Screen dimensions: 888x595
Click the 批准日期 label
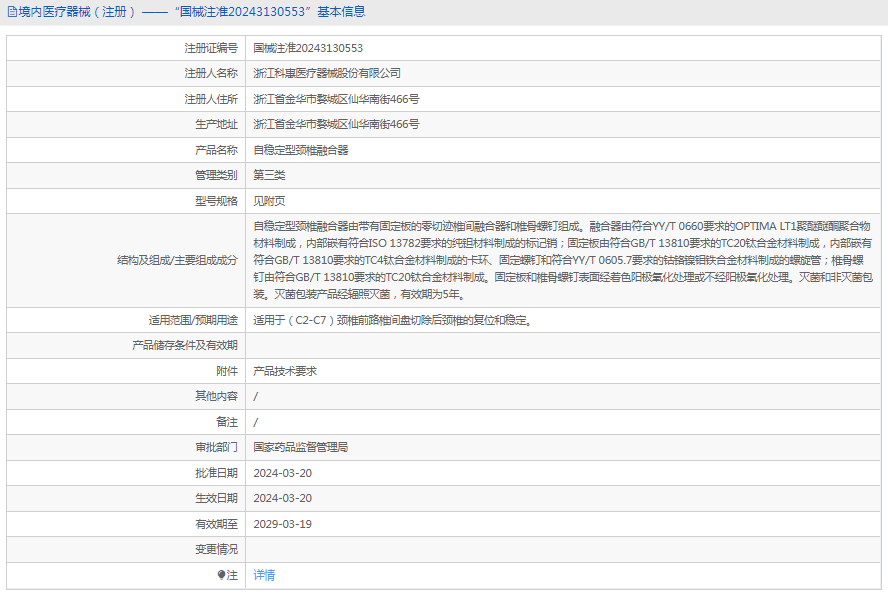click(216, 473)
